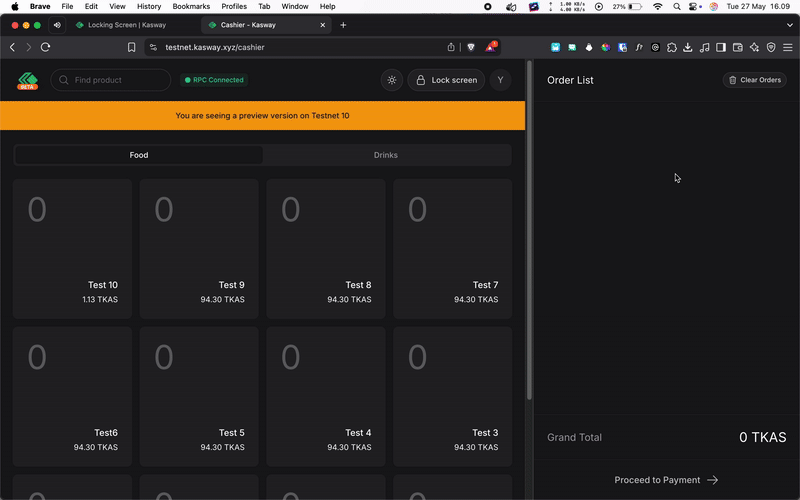Click the Find product search field
The width and height of the screenshot is (800, 500).
111,80
